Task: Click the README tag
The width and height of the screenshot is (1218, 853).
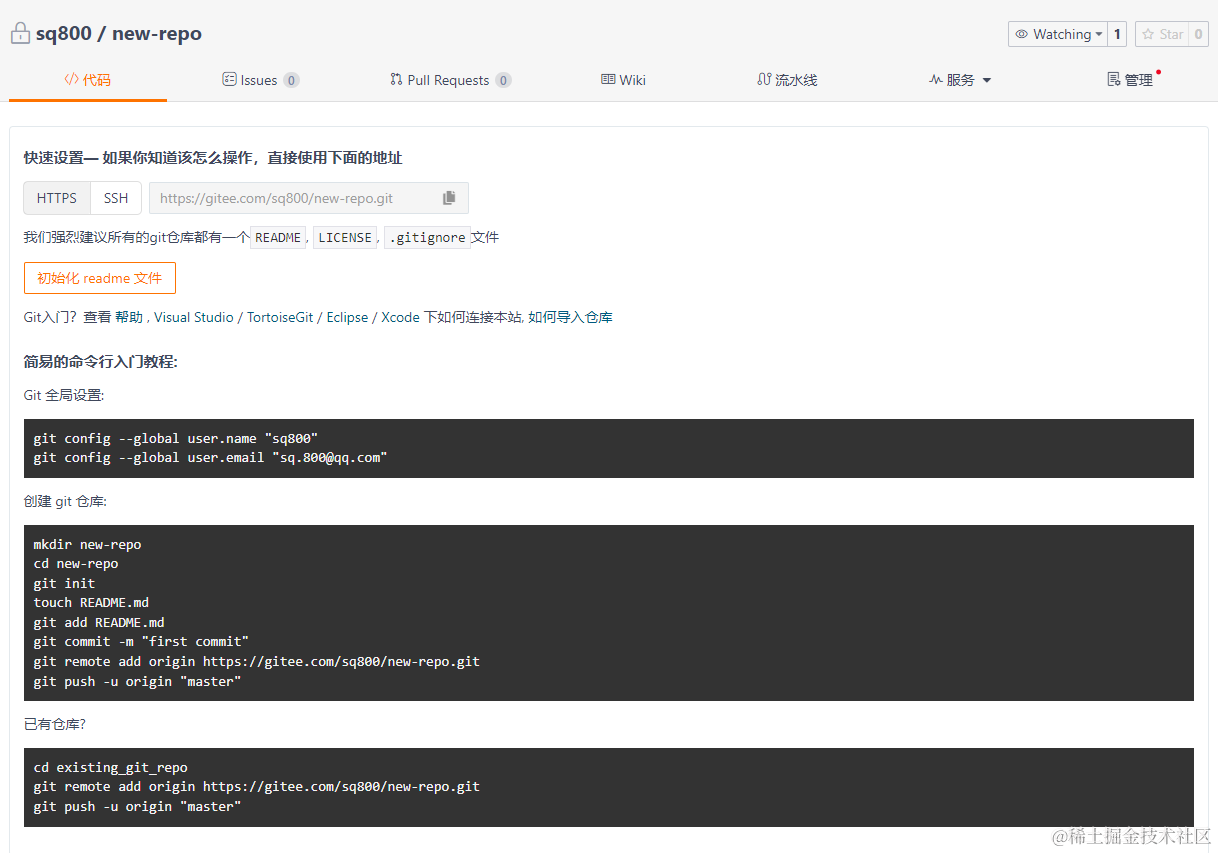Action: pos(278,238)
